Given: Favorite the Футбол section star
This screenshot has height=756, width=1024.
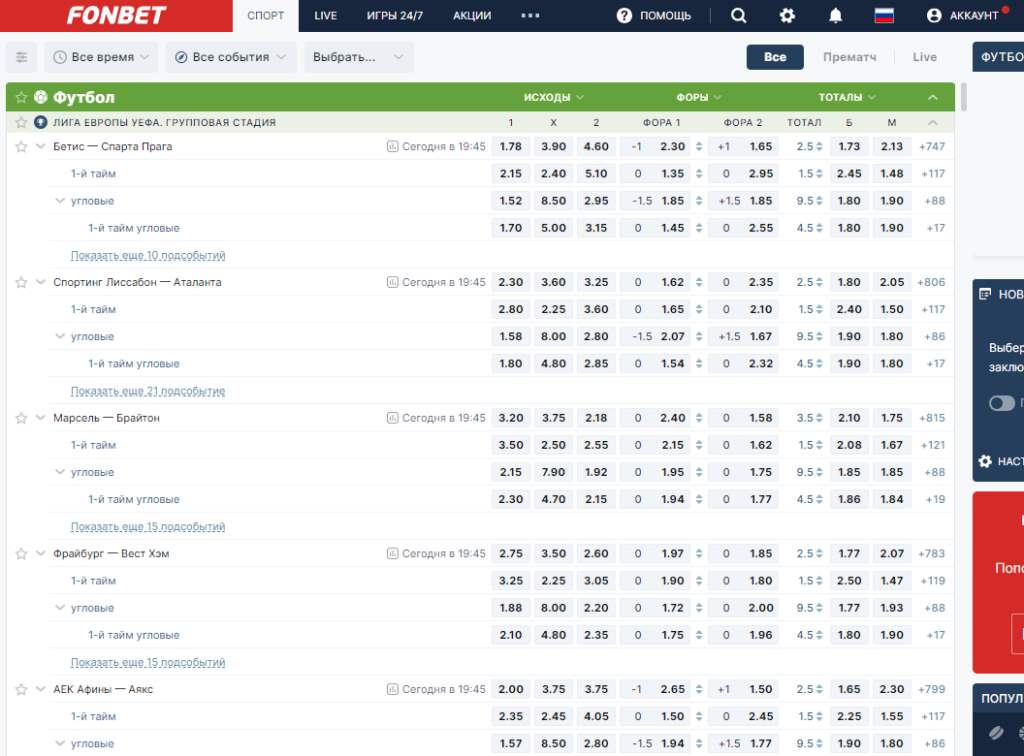Looking at the screenshot, I should coord(21,97).
